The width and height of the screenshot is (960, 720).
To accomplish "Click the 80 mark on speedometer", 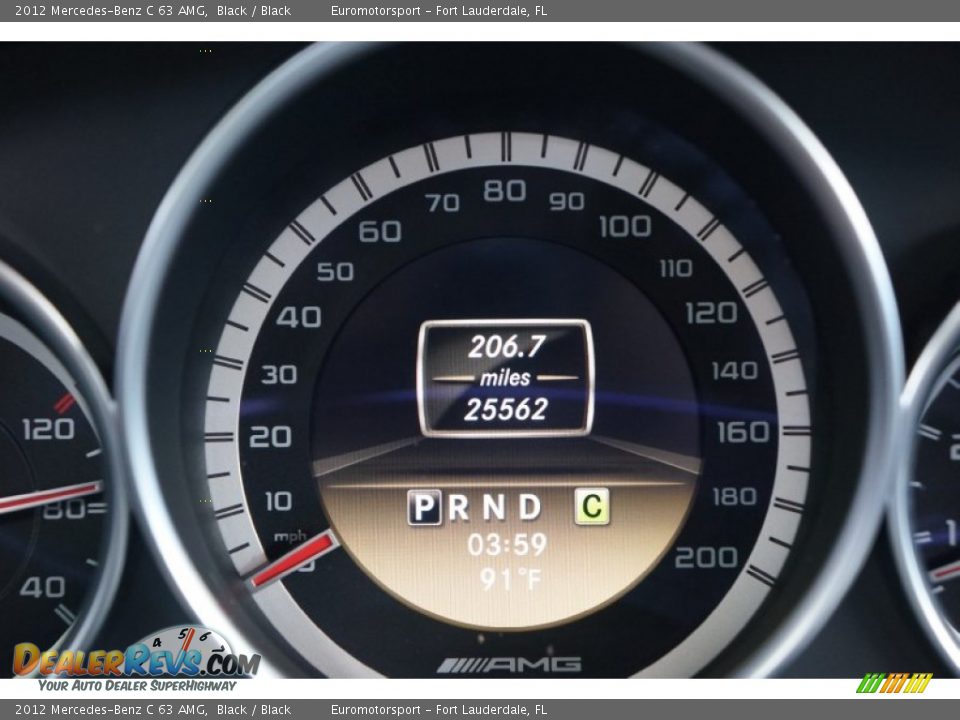I will pos(505,191).
